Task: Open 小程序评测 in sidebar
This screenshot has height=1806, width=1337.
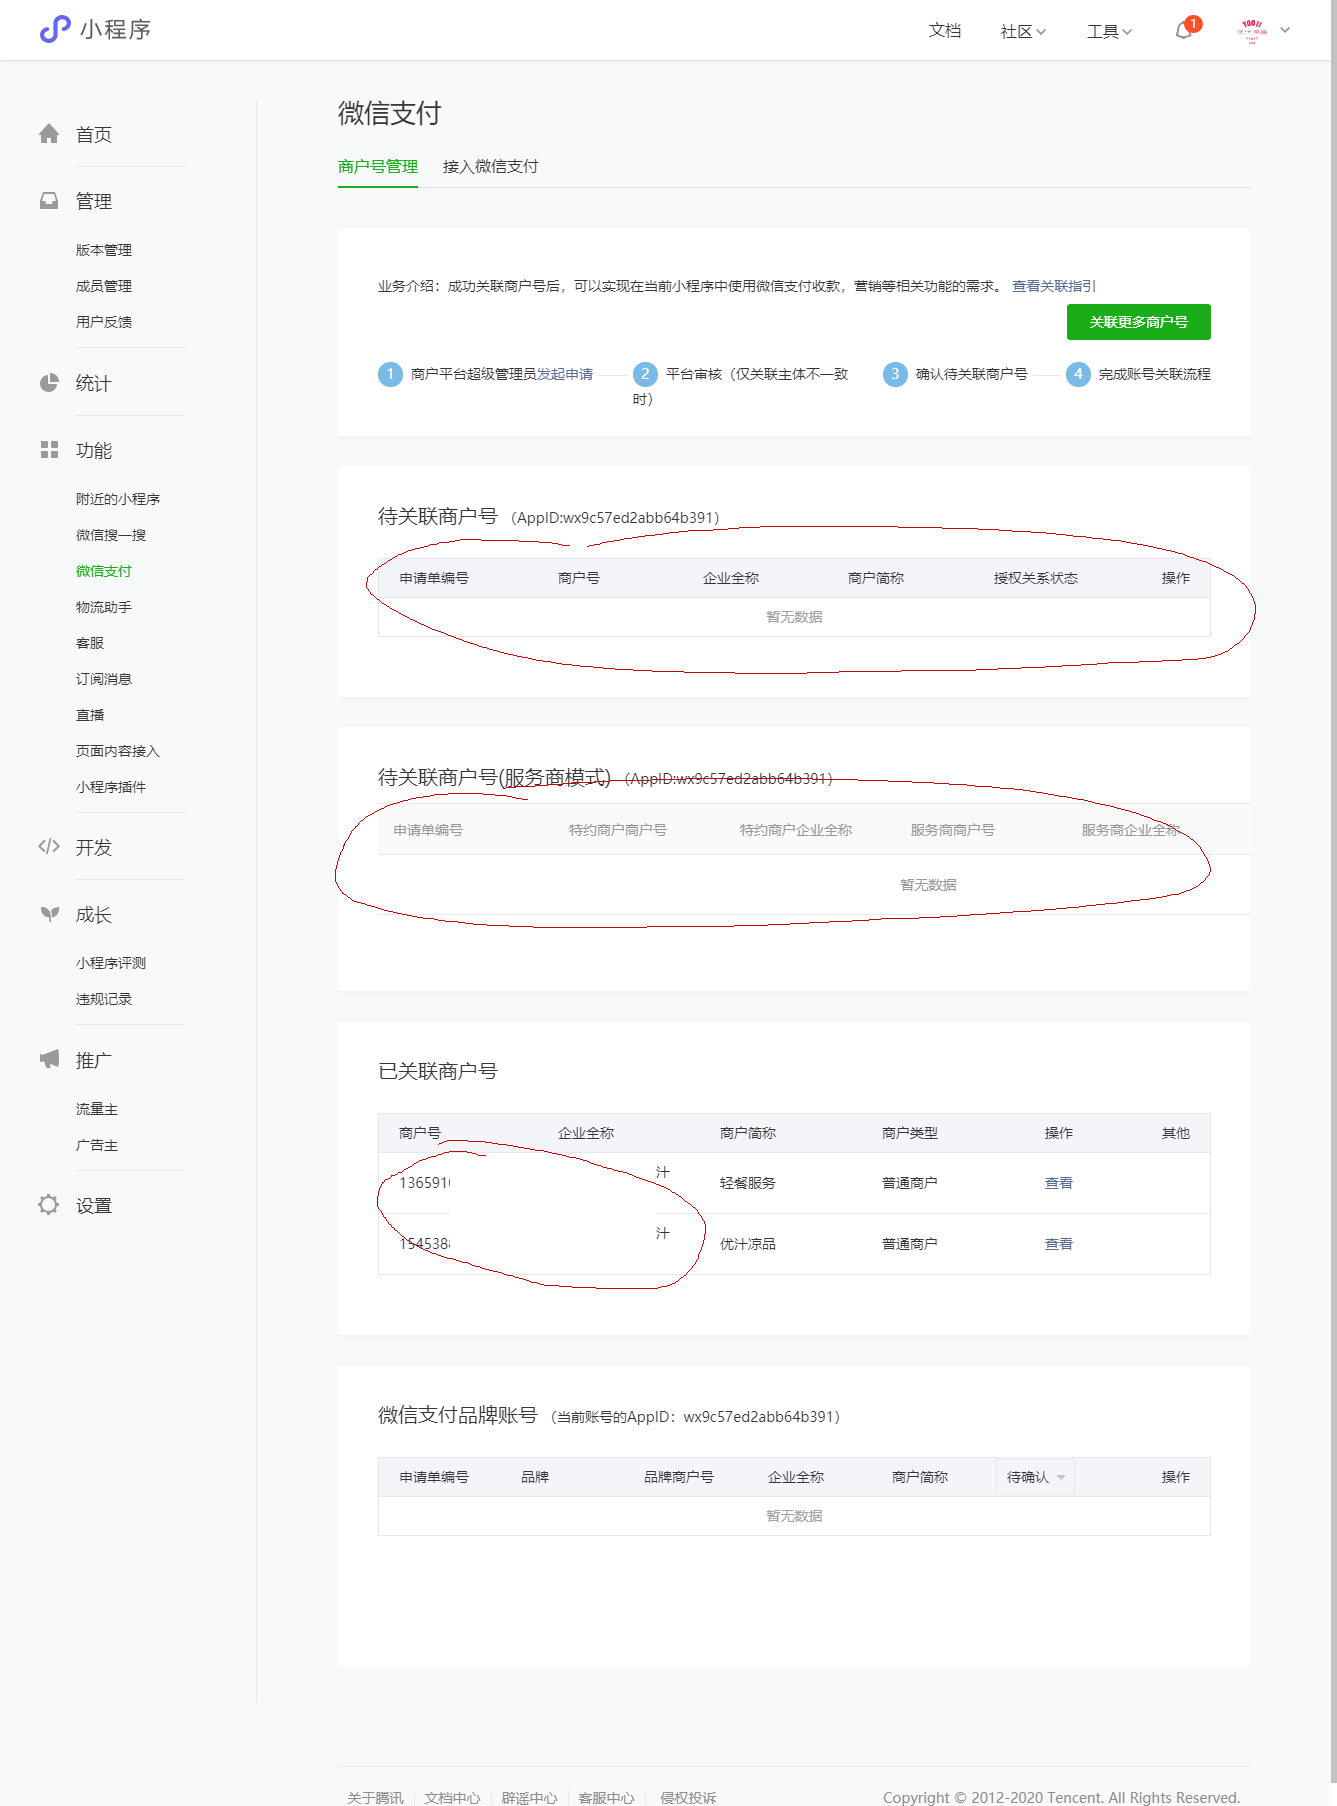Action: (x=111, y=963)
